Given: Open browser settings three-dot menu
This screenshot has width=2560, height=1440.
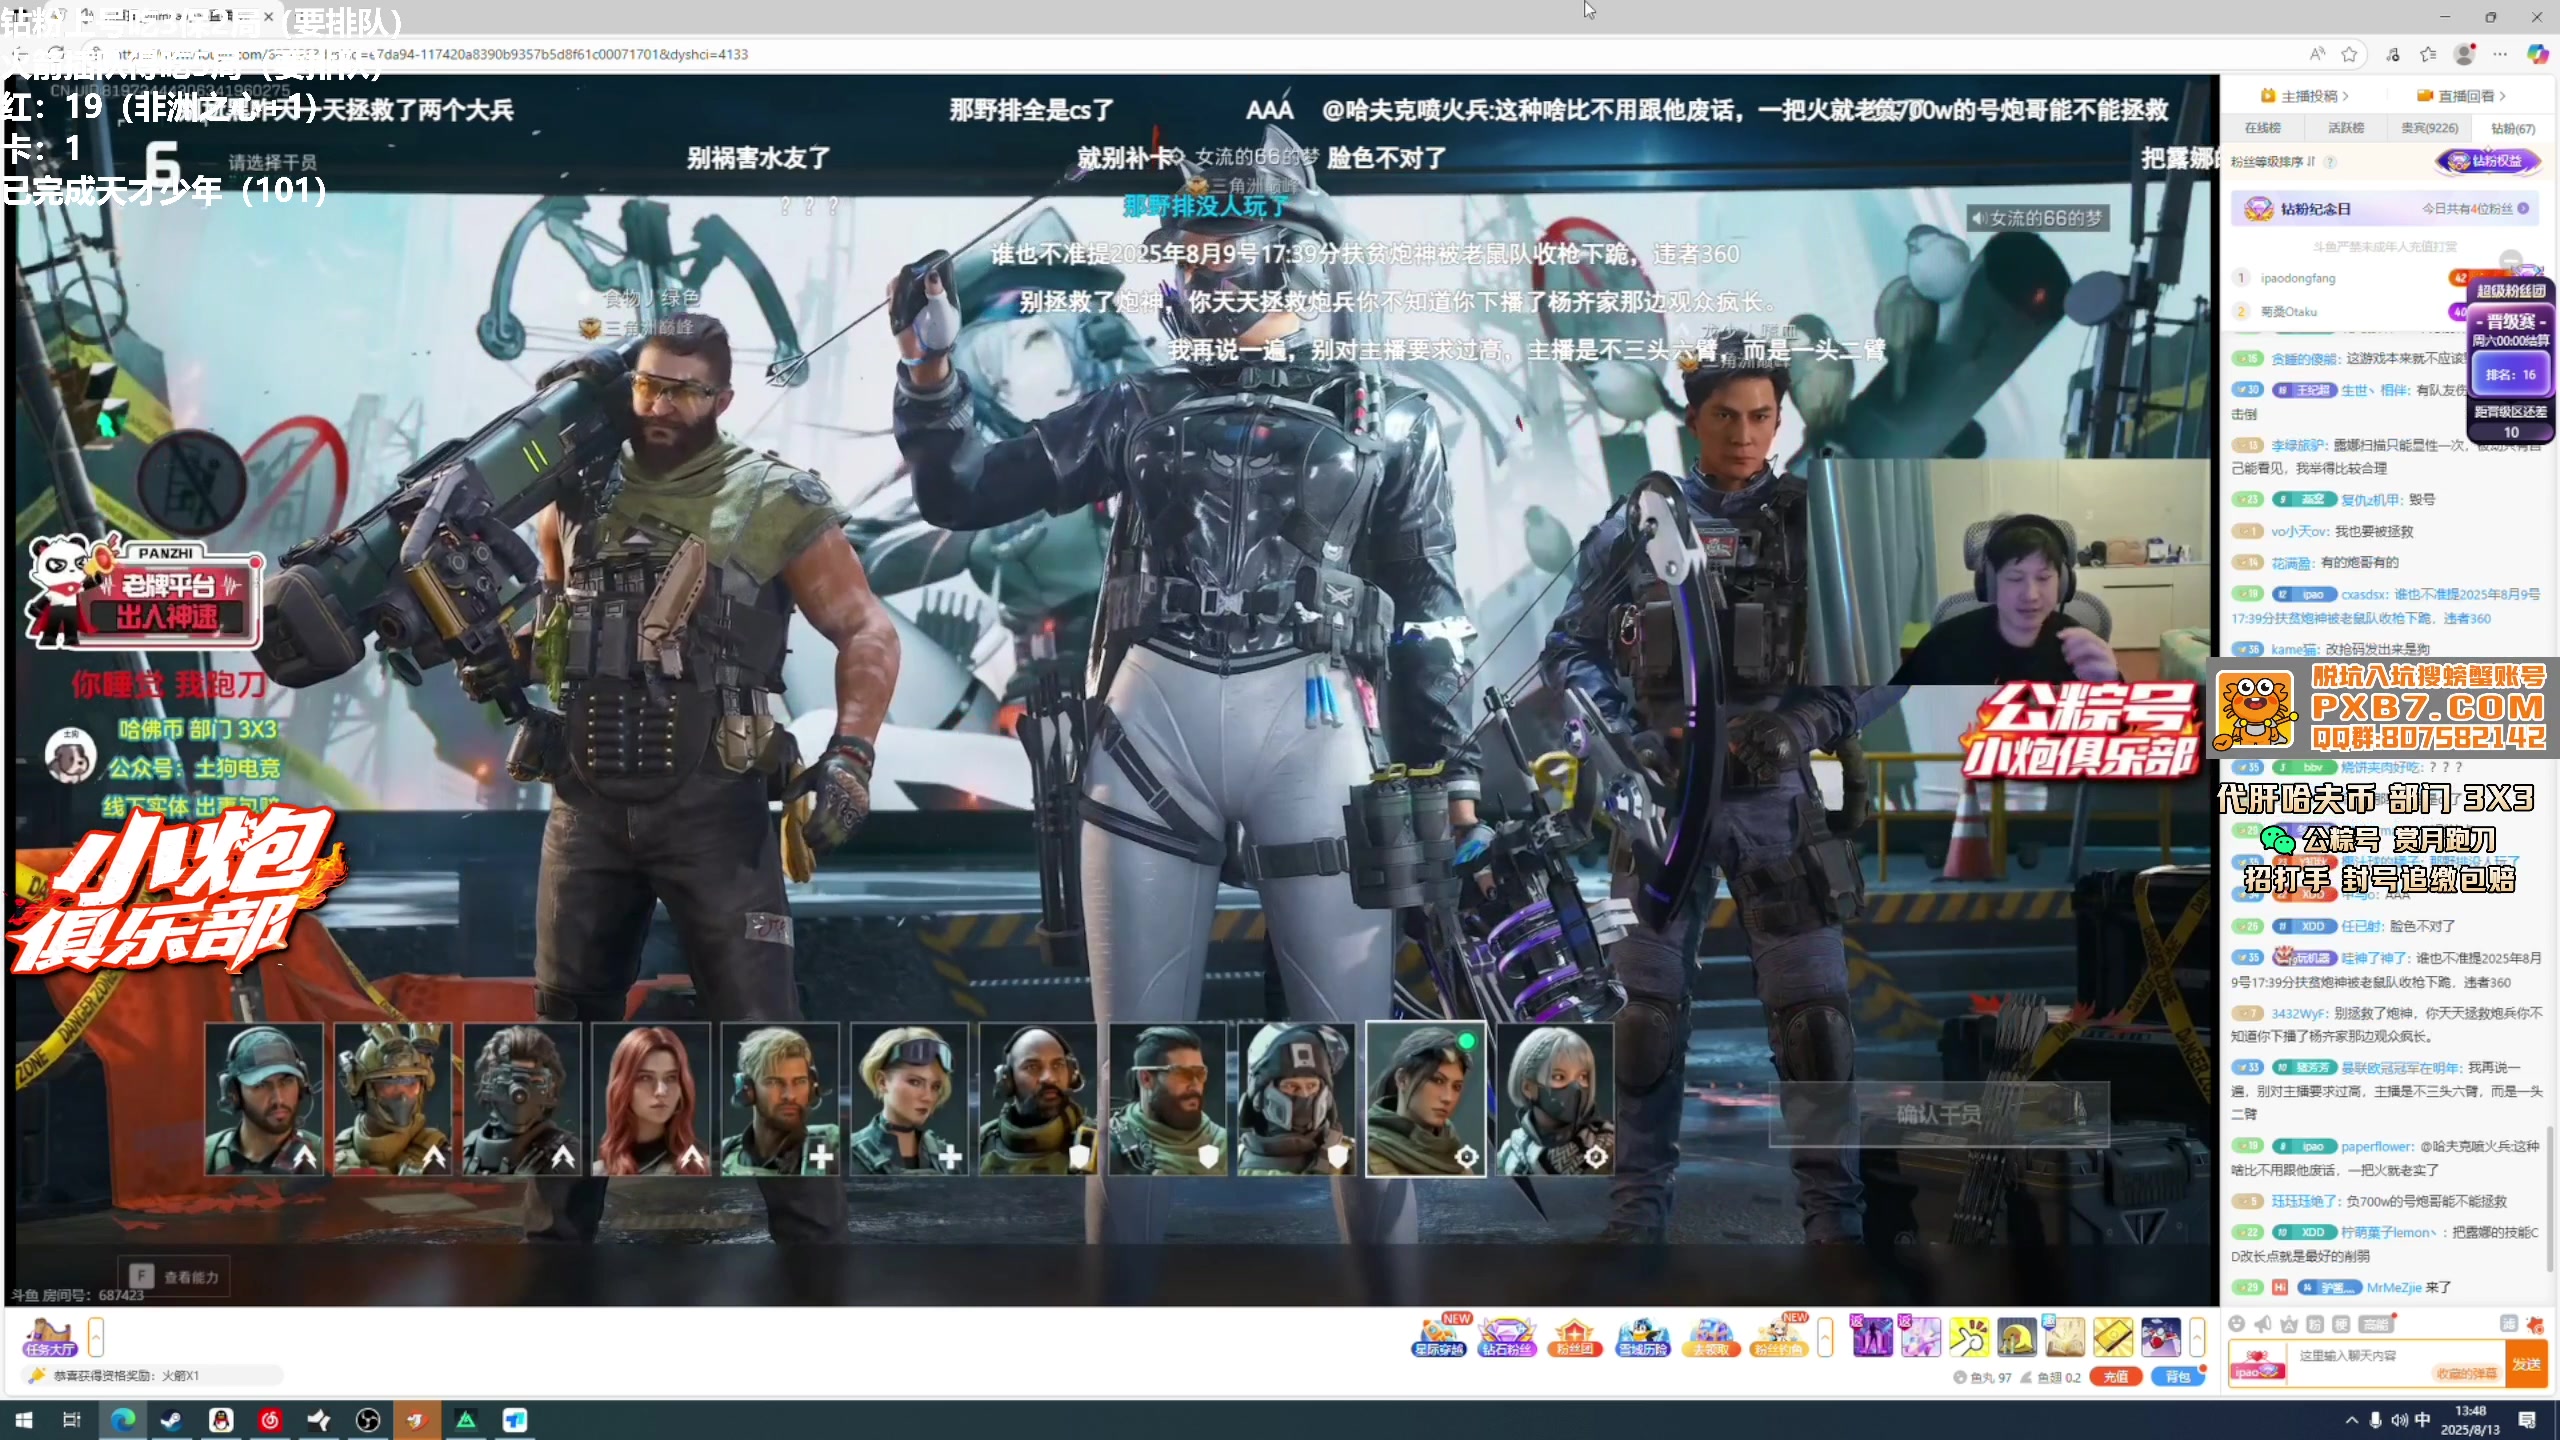Looking at the screenshot, I should click(2500, 54).
